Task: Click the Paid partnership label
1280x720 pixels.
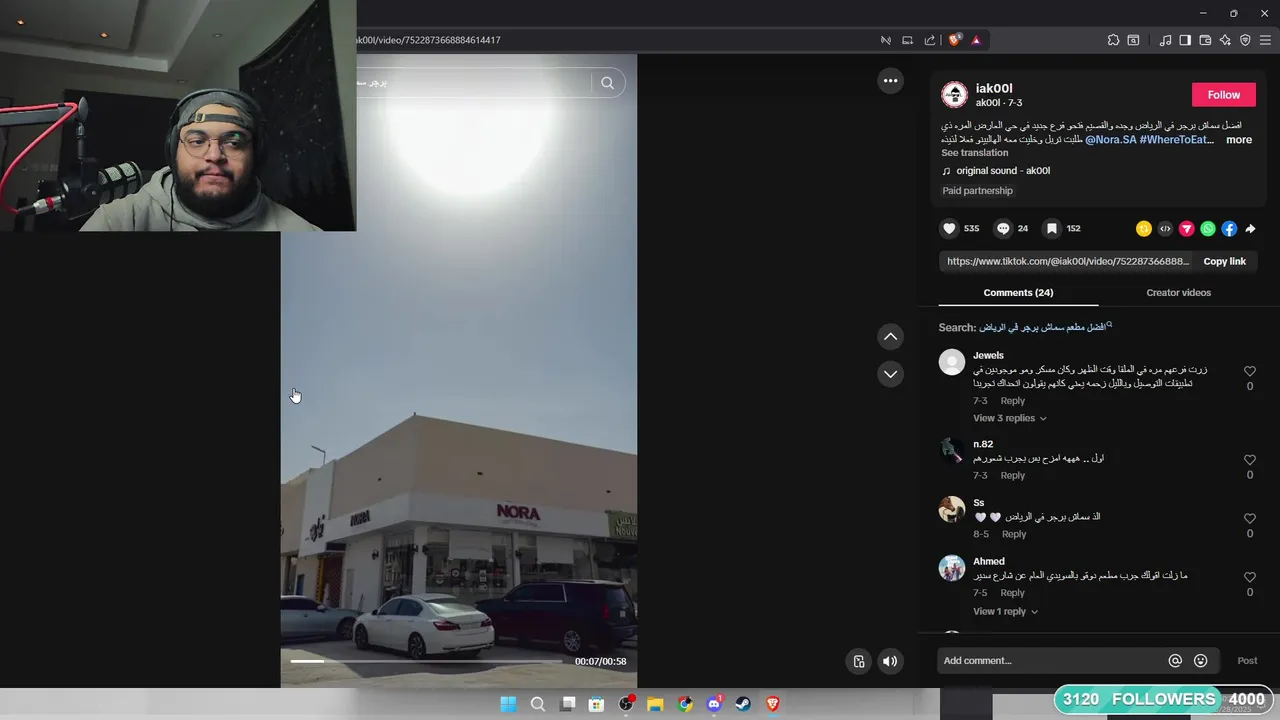Action: pos(977,191)
